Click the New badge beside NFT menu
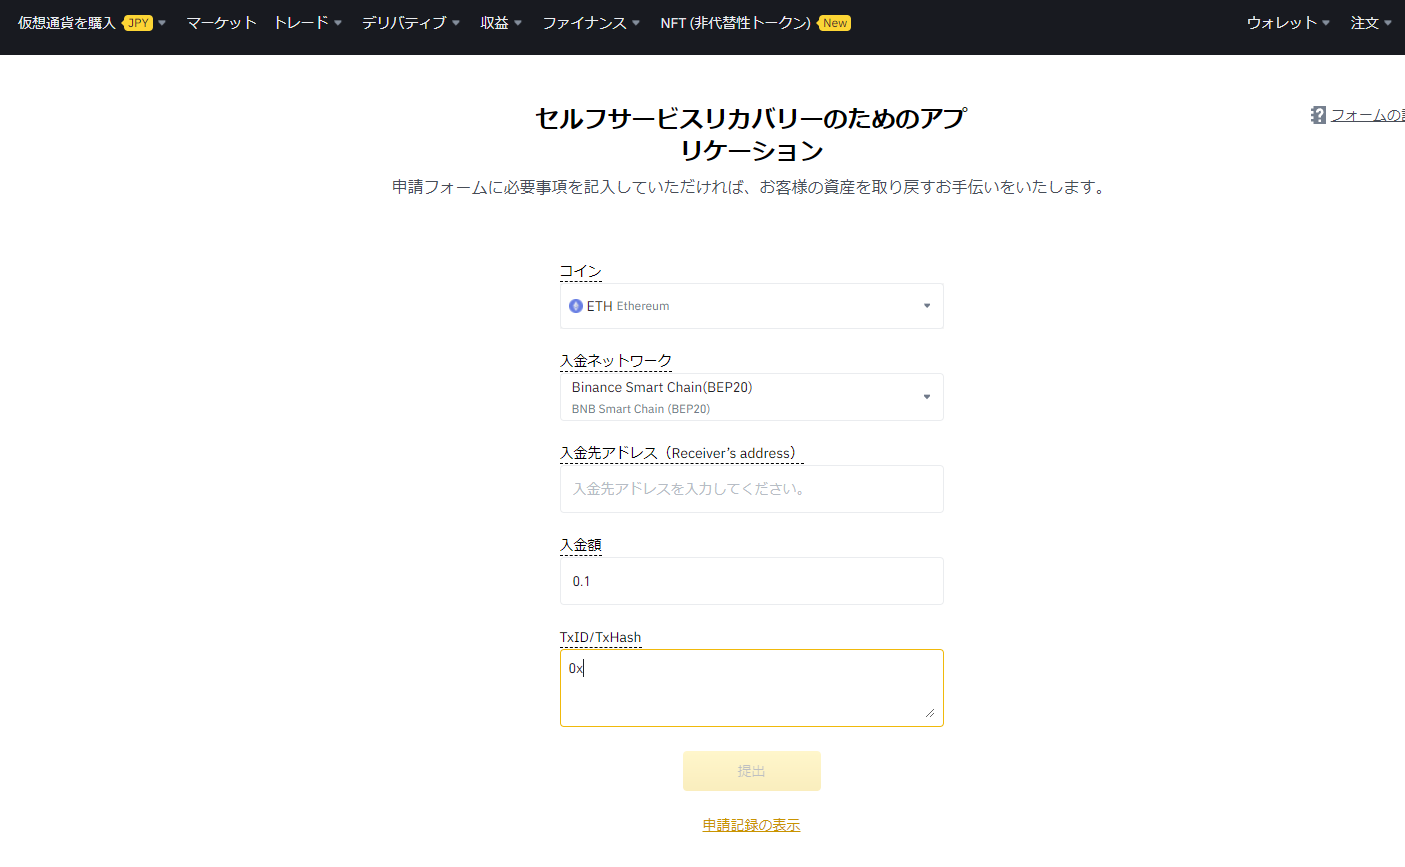 (833, 22)
